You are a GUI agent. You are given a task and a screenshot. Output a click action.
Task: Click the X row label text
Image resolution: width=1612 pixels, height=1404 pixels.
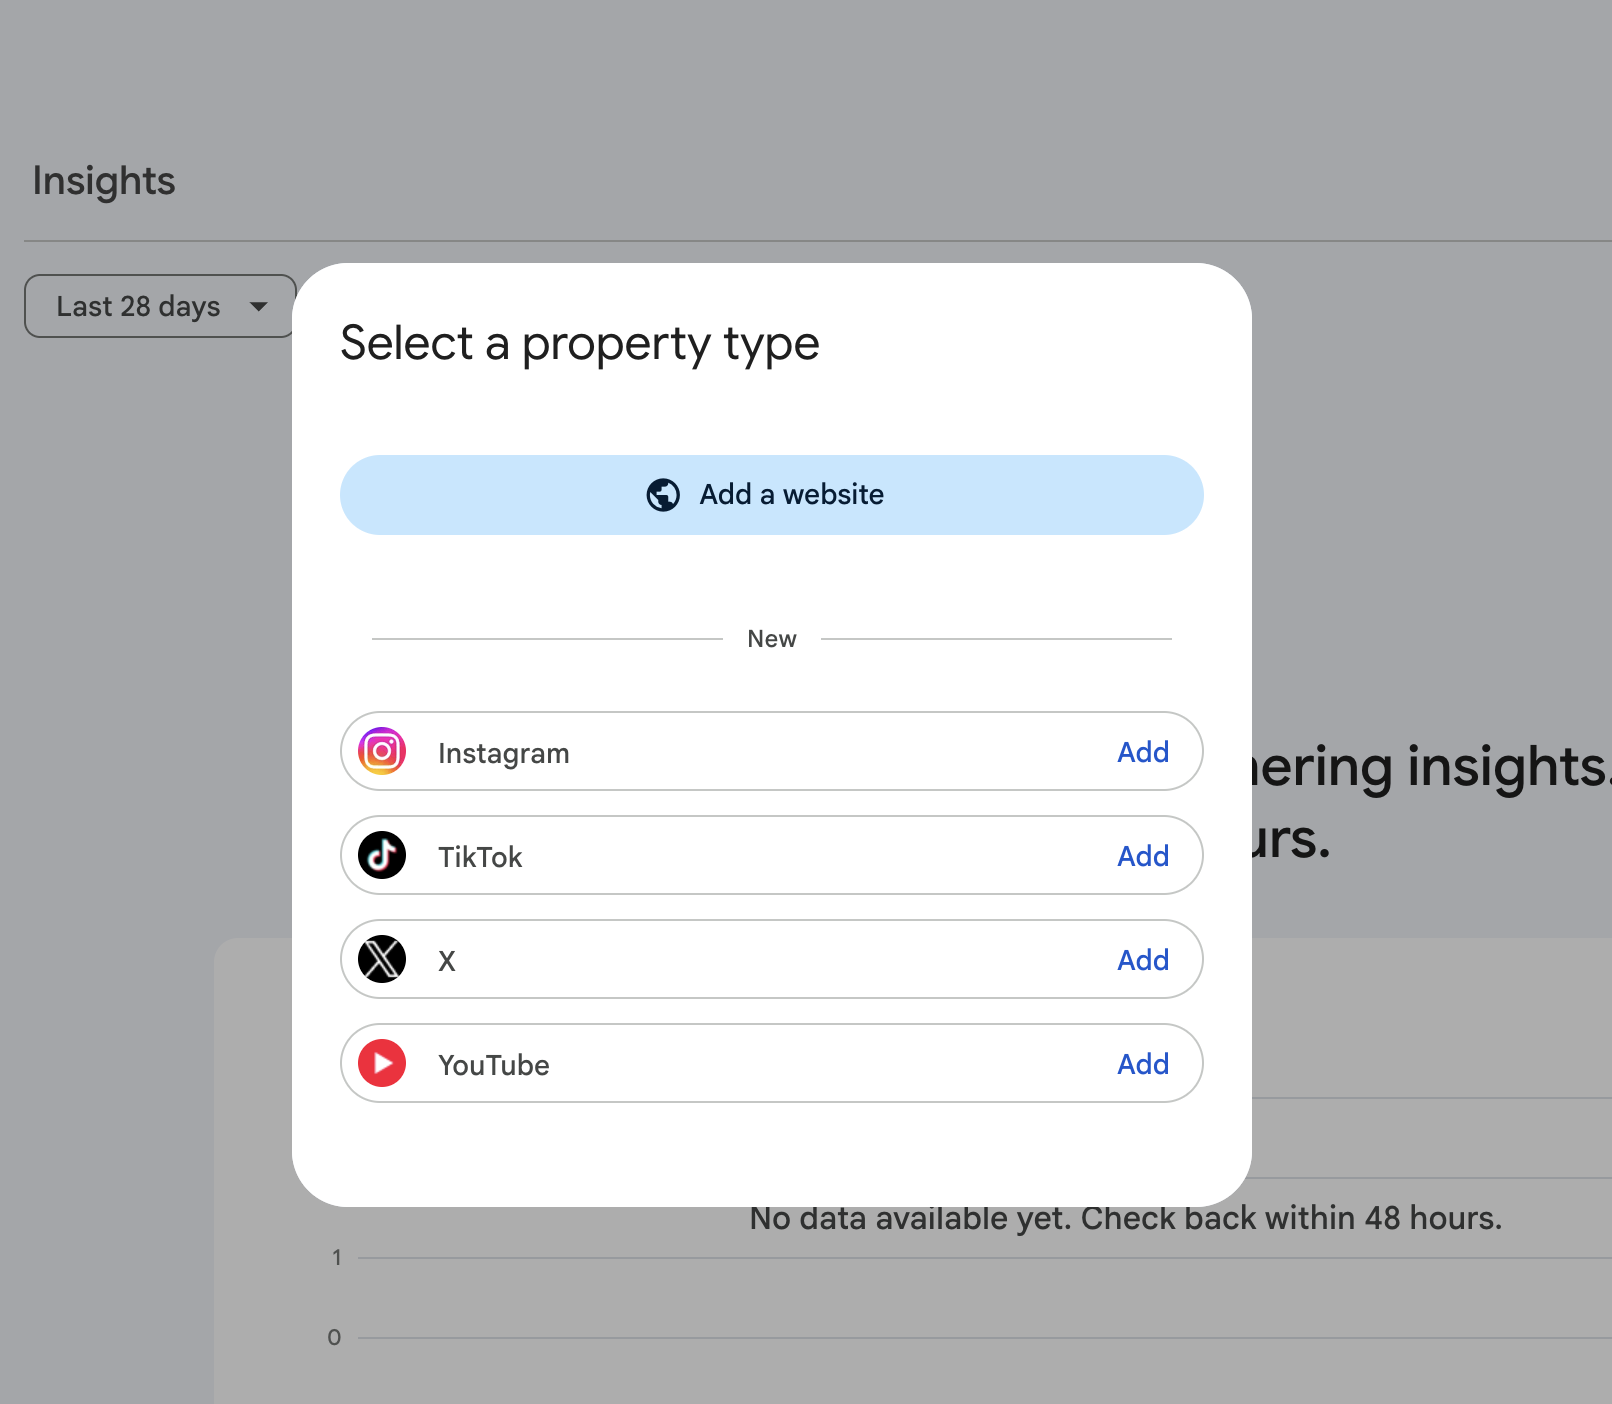[447, 961]
